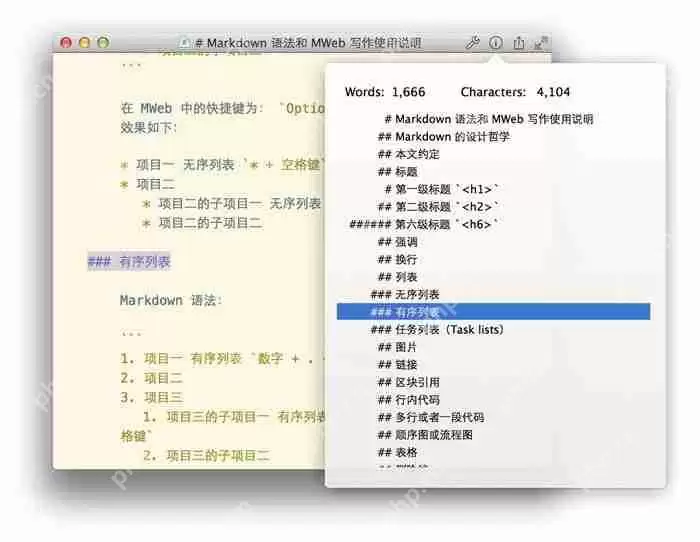
Task: Select '## 强调' in the outline
Action: (x=398, y=242)
